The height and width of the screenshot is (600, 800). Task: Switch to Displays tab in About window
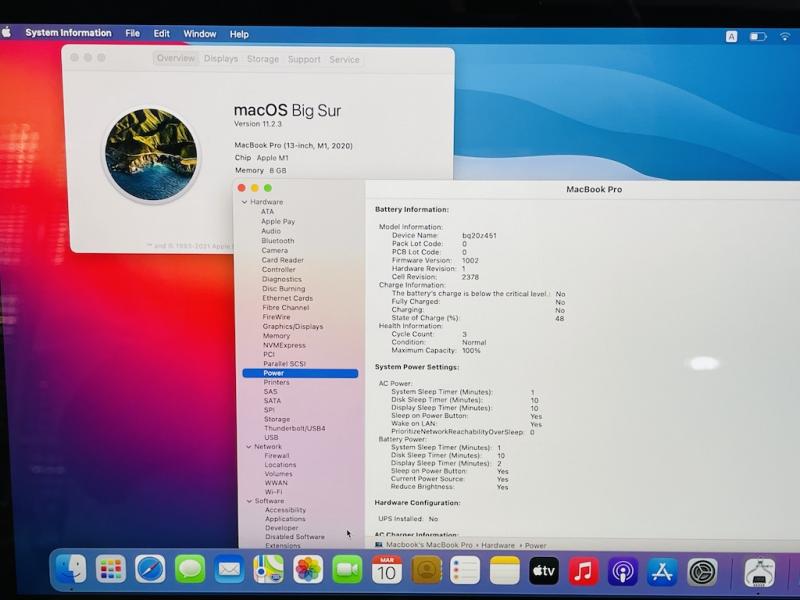click(221, 59)
